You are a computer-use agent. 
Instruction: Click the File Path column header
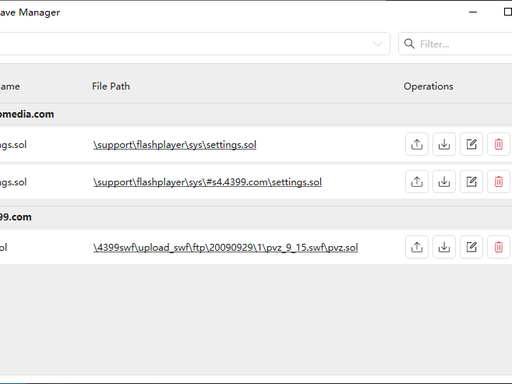pyautogui.click(x=111, y=86)
